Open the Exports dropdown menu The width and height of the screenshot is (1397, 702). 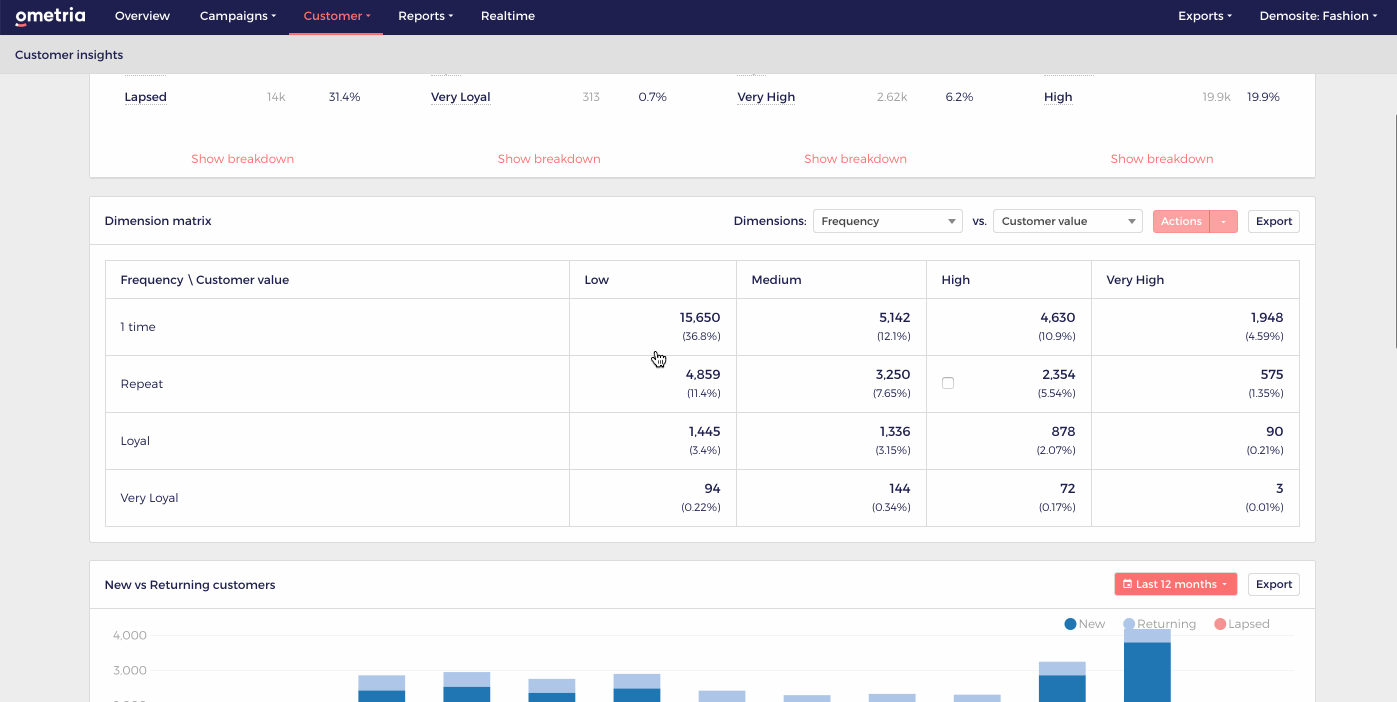(1205, 16)
